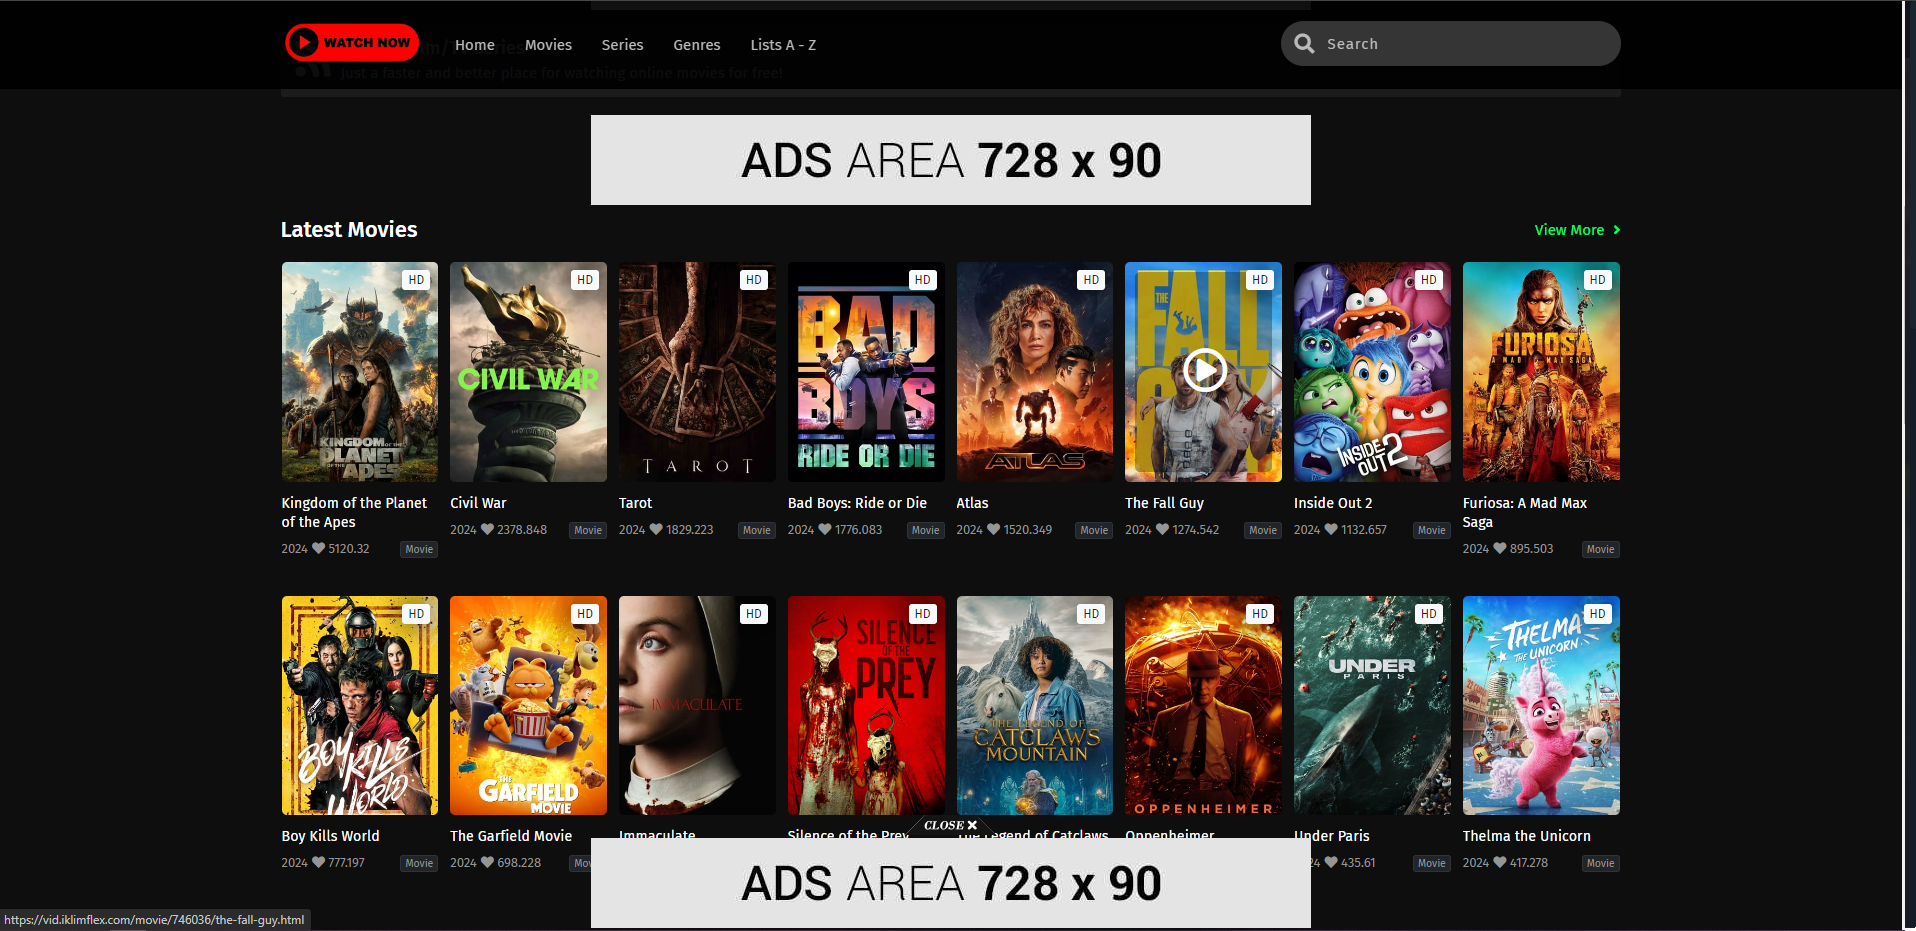Click the Oppenheimer poster thumbnail
The width and height of the screenshot is (1916, 931).
(x=1203, y=705)
